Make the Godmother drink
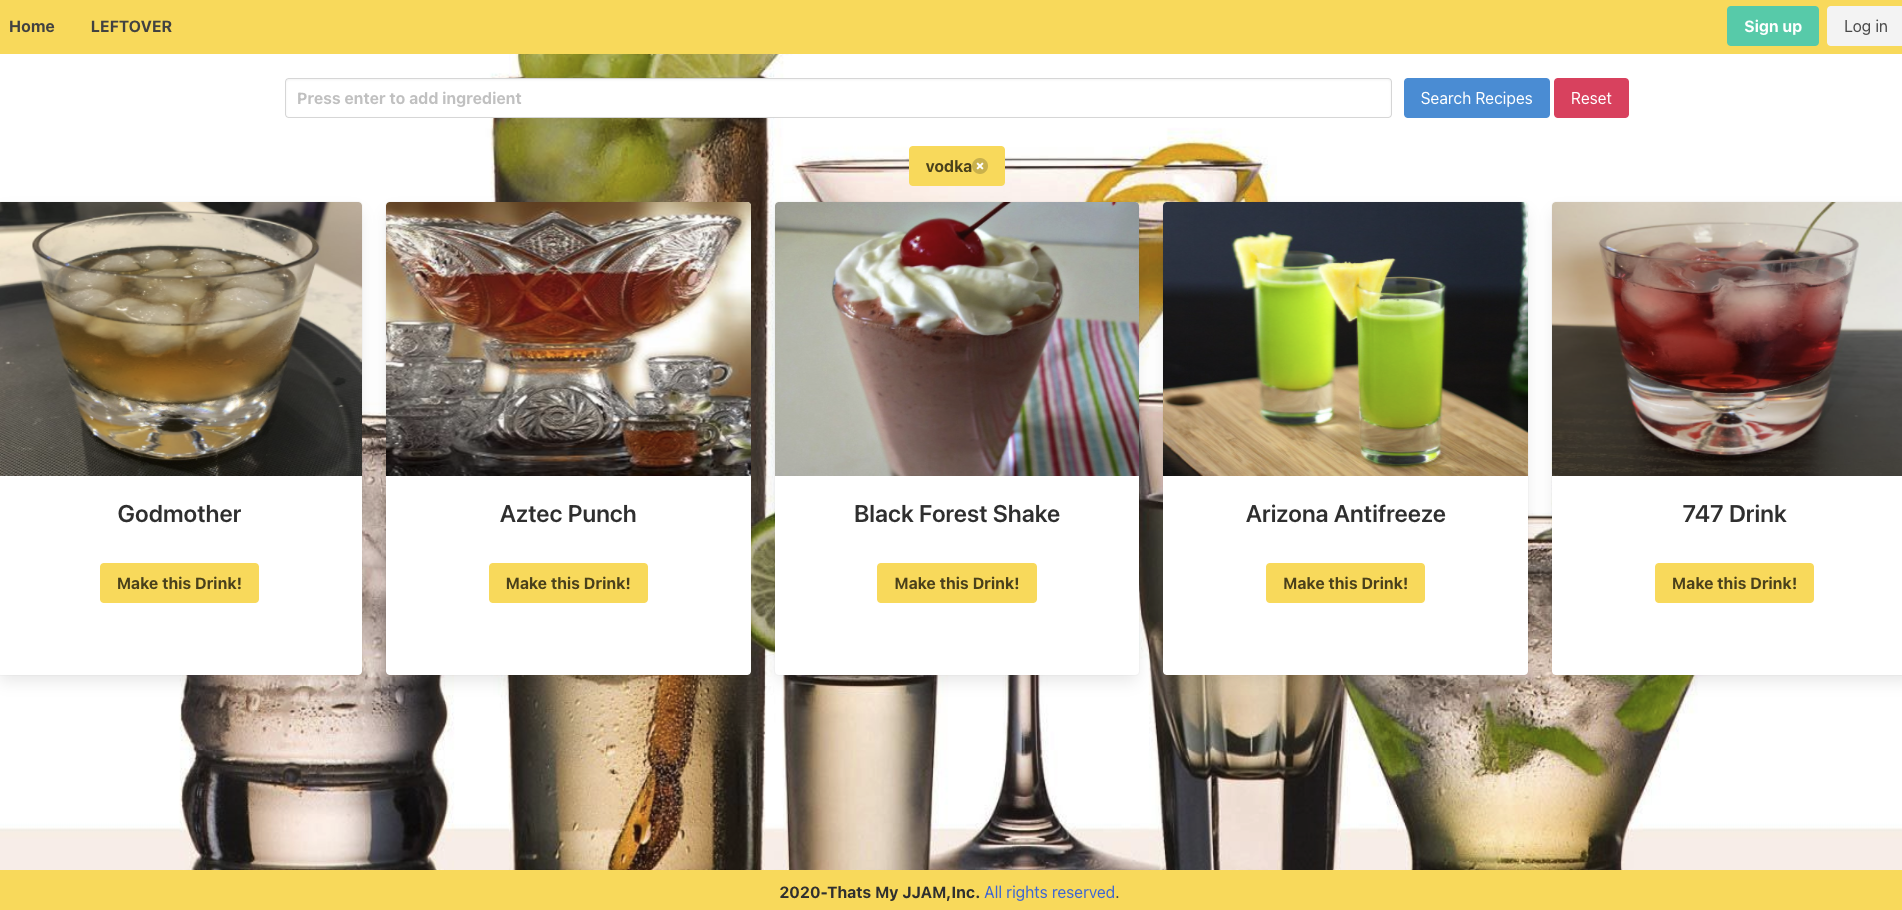Image resolution: width=1902 pixels, height=910 pixels. click(179, 583)
